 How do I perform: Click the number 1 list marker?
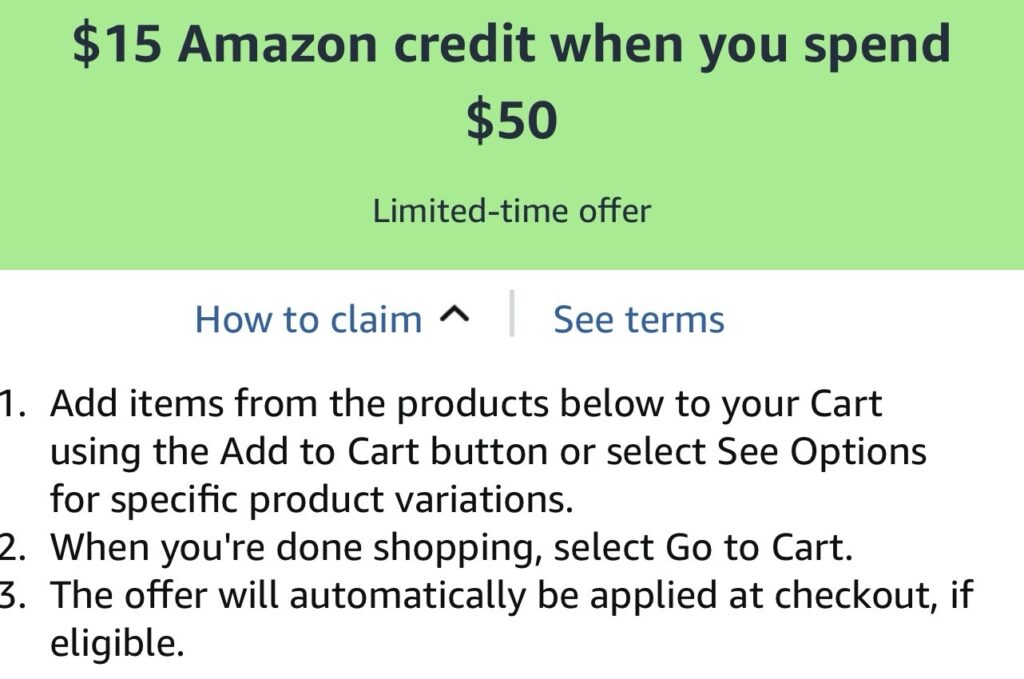[12, 405]
